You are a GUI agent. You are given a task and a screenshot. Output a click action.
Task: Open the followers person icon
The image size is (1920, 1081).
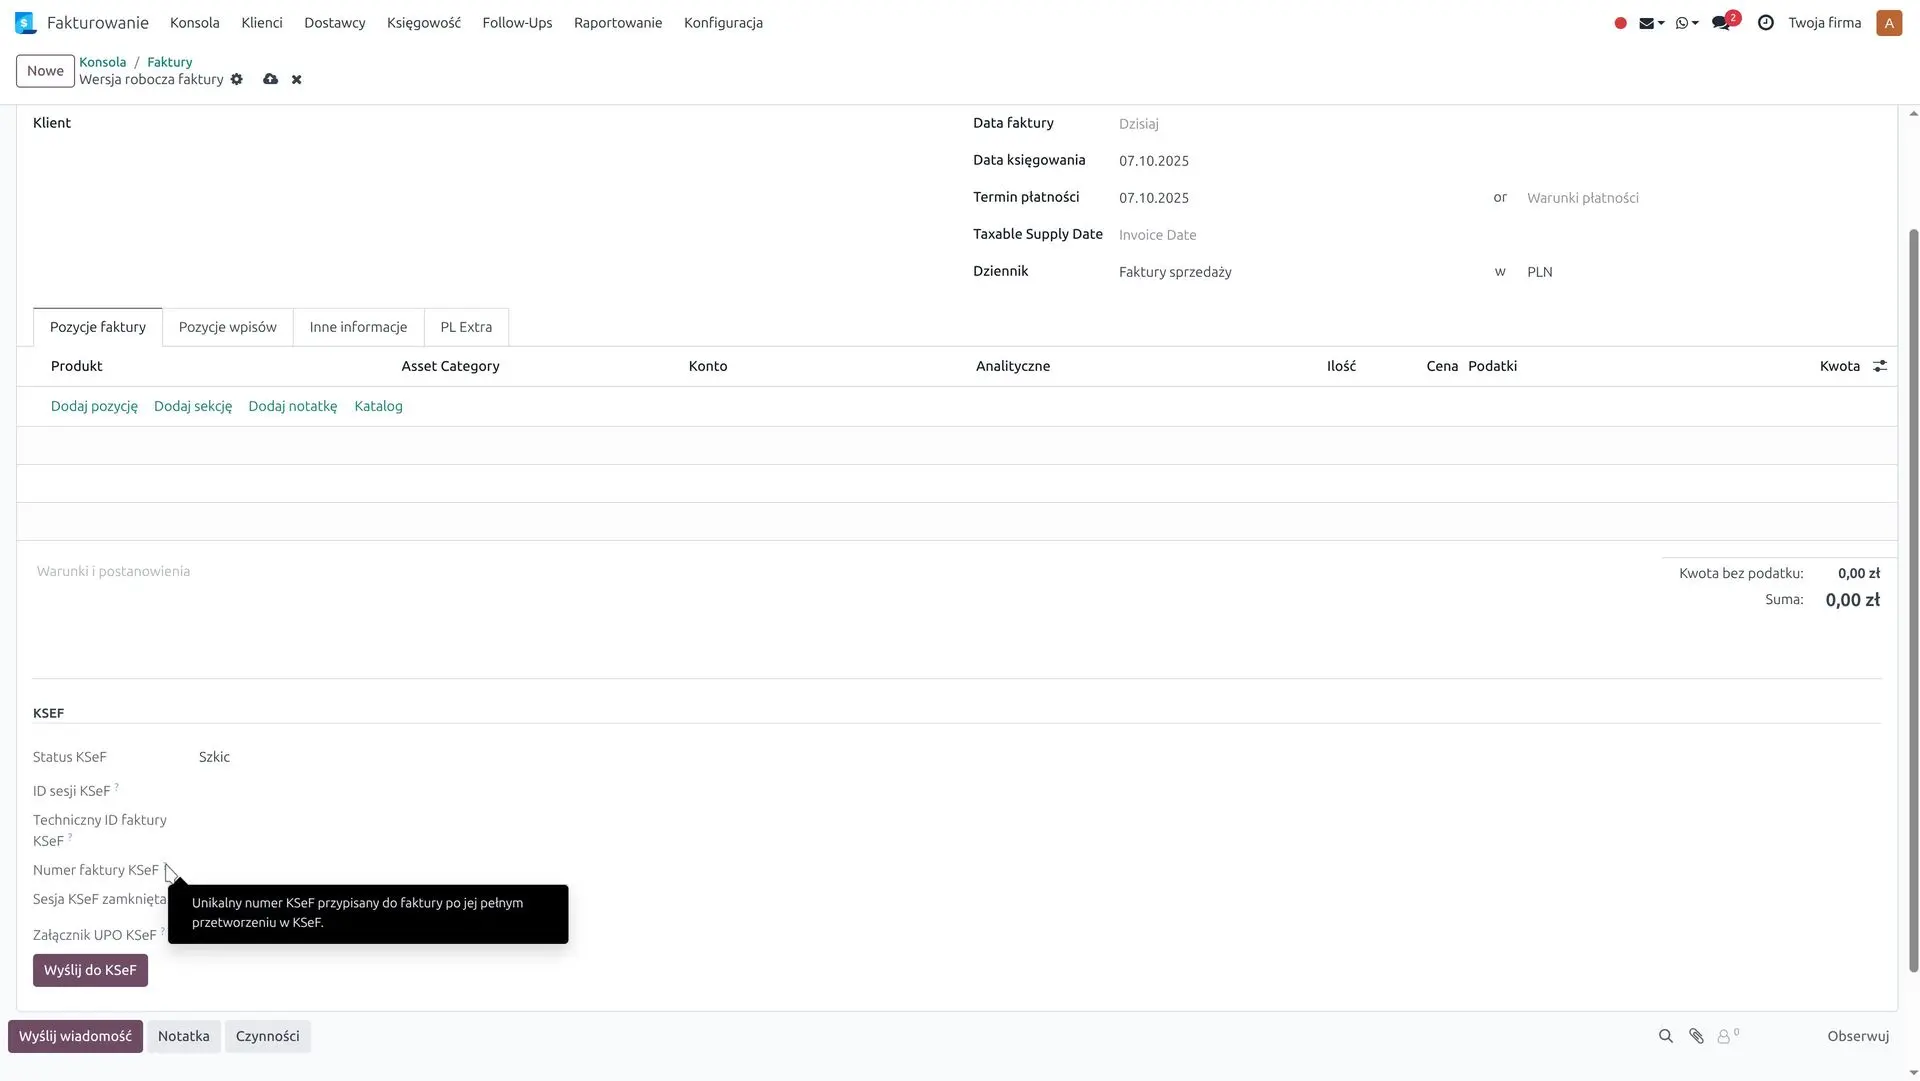(x=1725, y=1036)
